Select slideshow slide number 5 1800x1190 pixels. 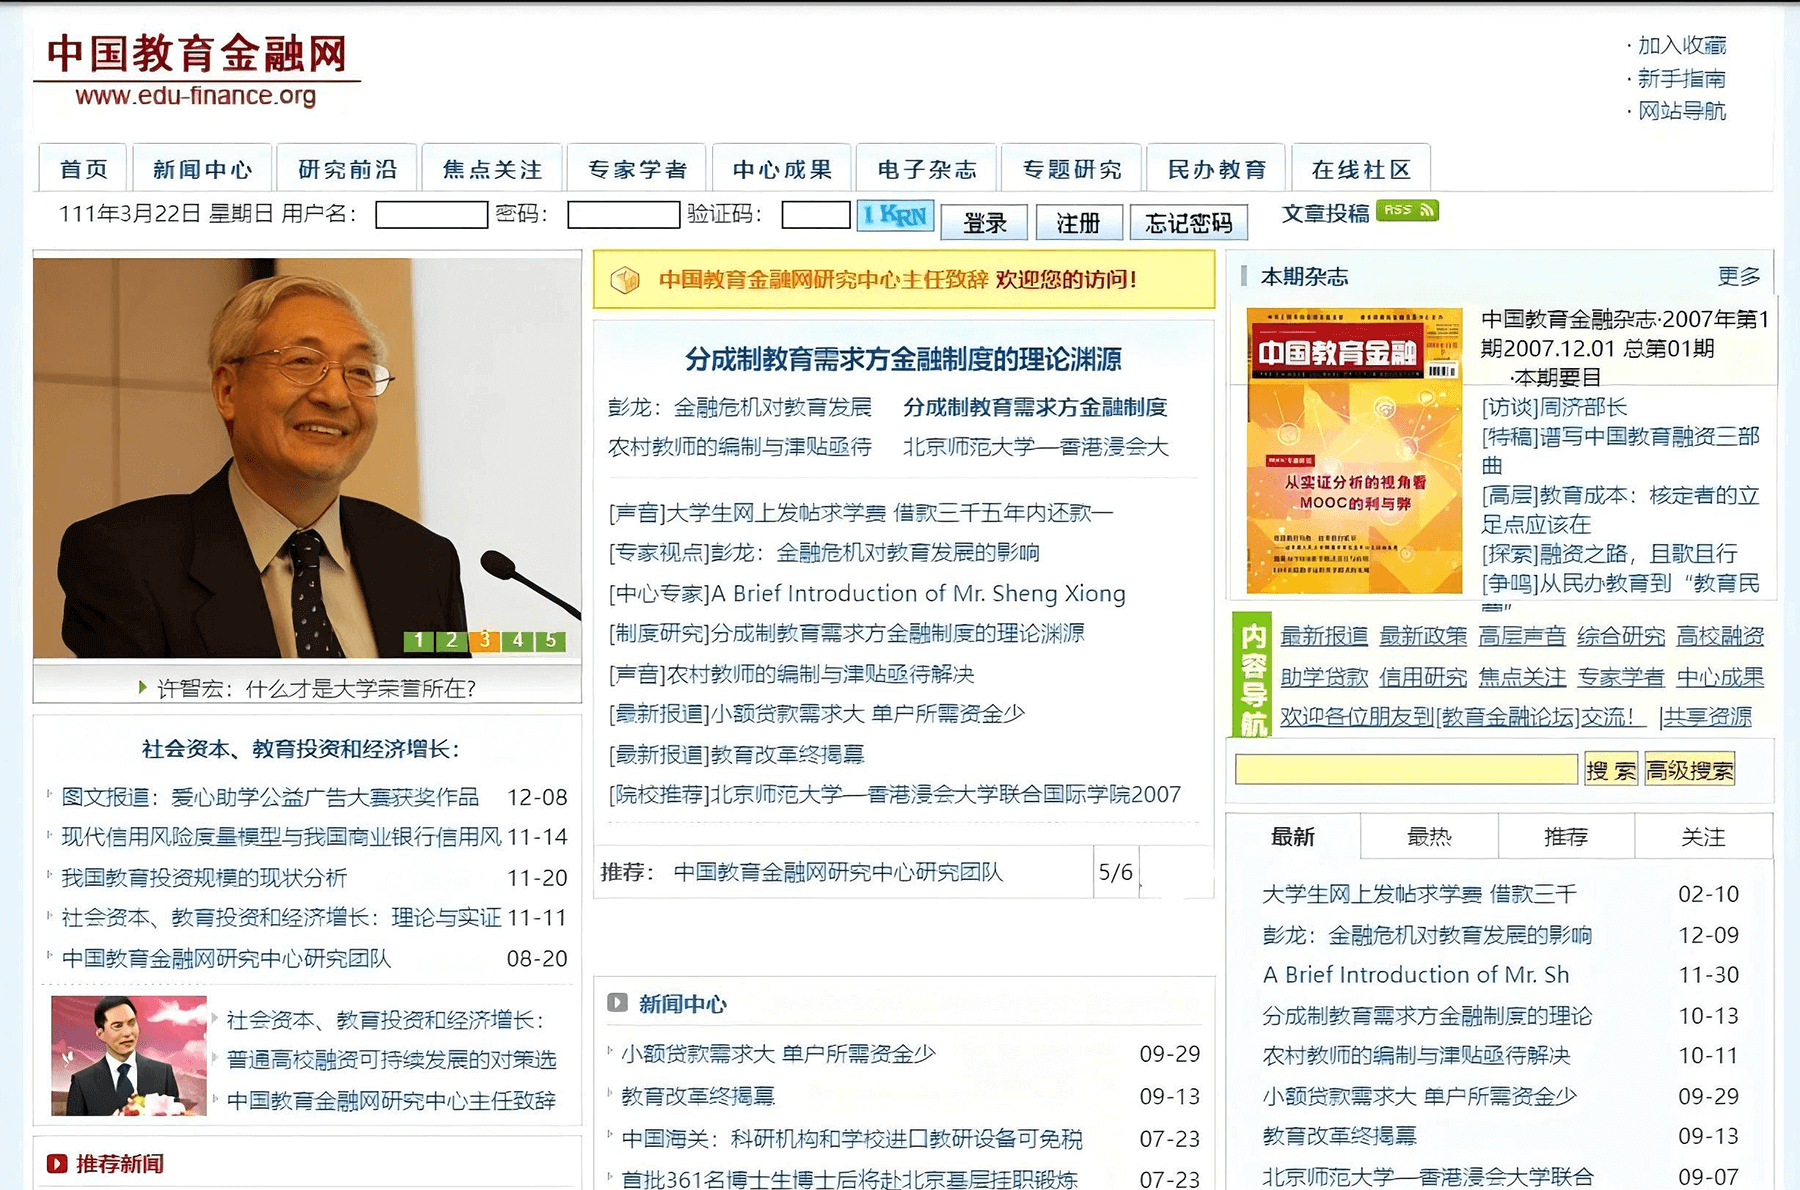[x=550, y=640]
